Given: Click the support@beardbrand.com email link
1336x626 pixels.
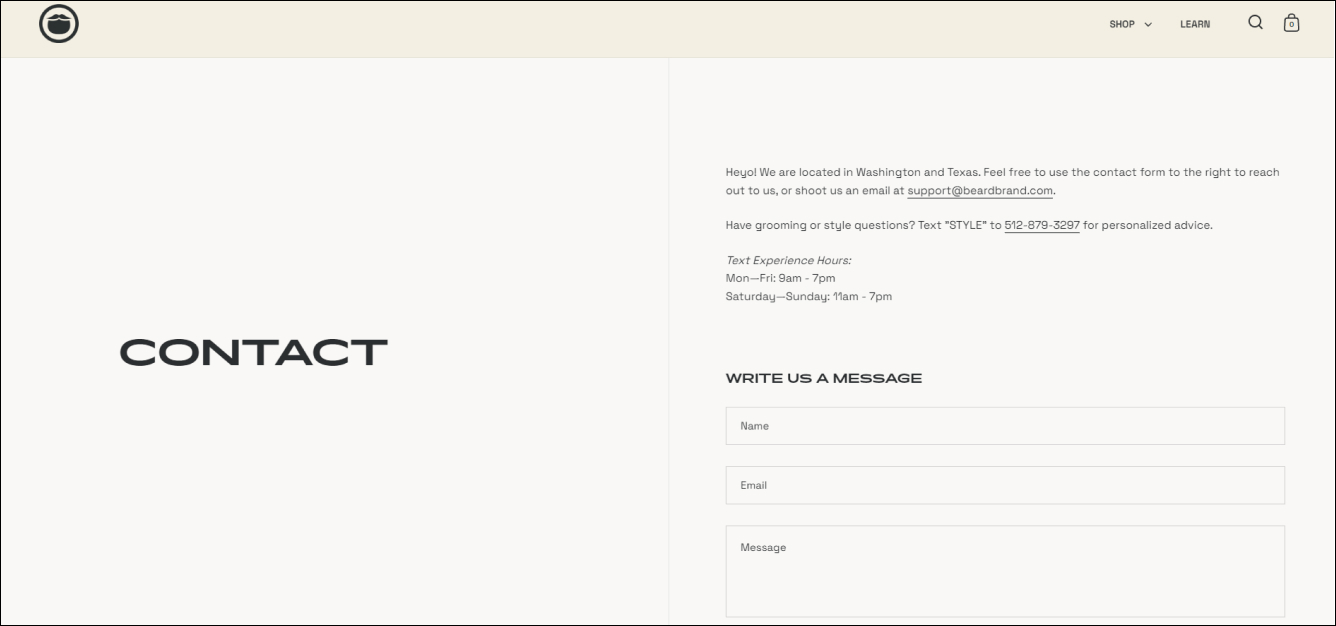Looking at the screenshot, I should [980, 191].
